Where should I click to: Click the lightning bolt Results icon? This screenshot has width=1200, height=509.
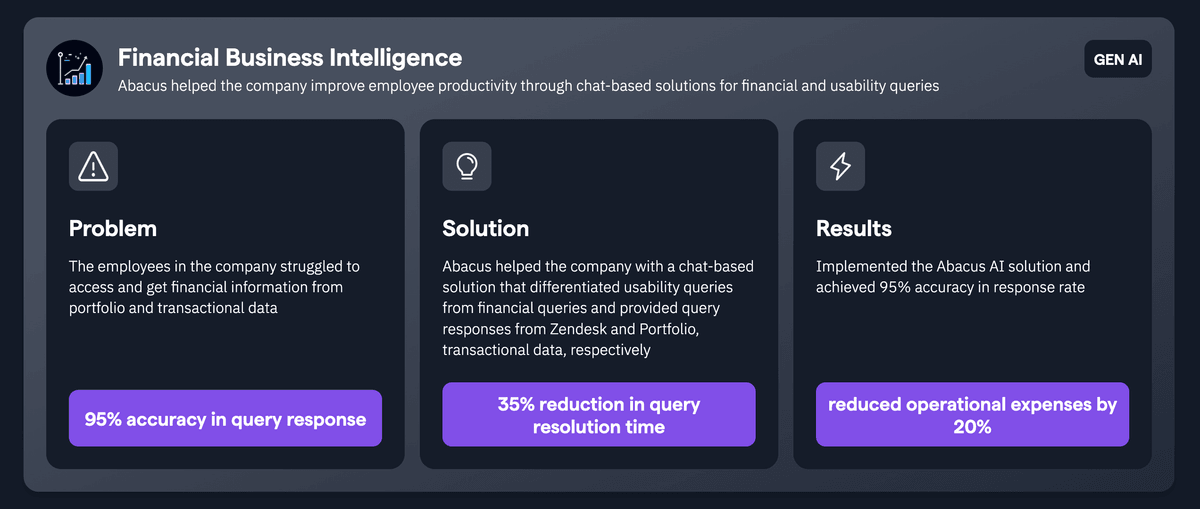841,166
